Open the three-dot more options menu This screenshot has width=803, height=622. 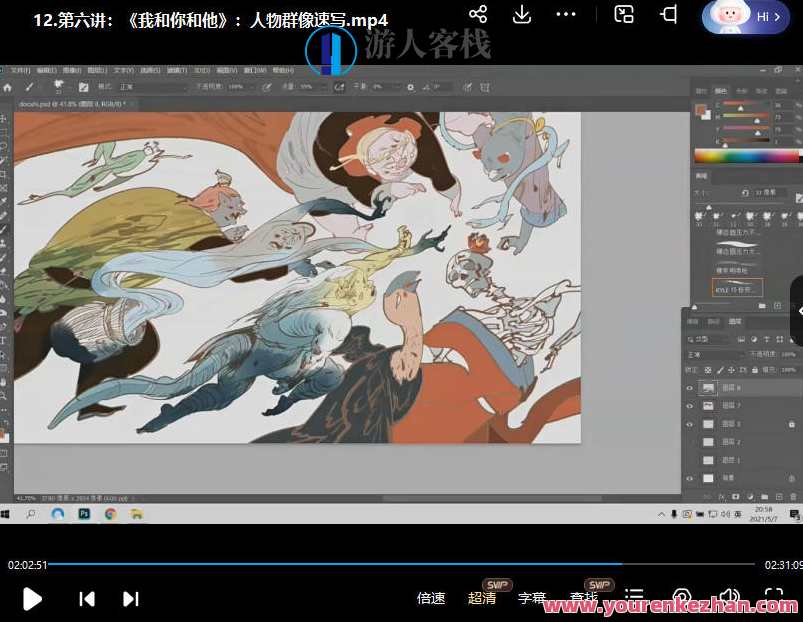click(566, 14)
